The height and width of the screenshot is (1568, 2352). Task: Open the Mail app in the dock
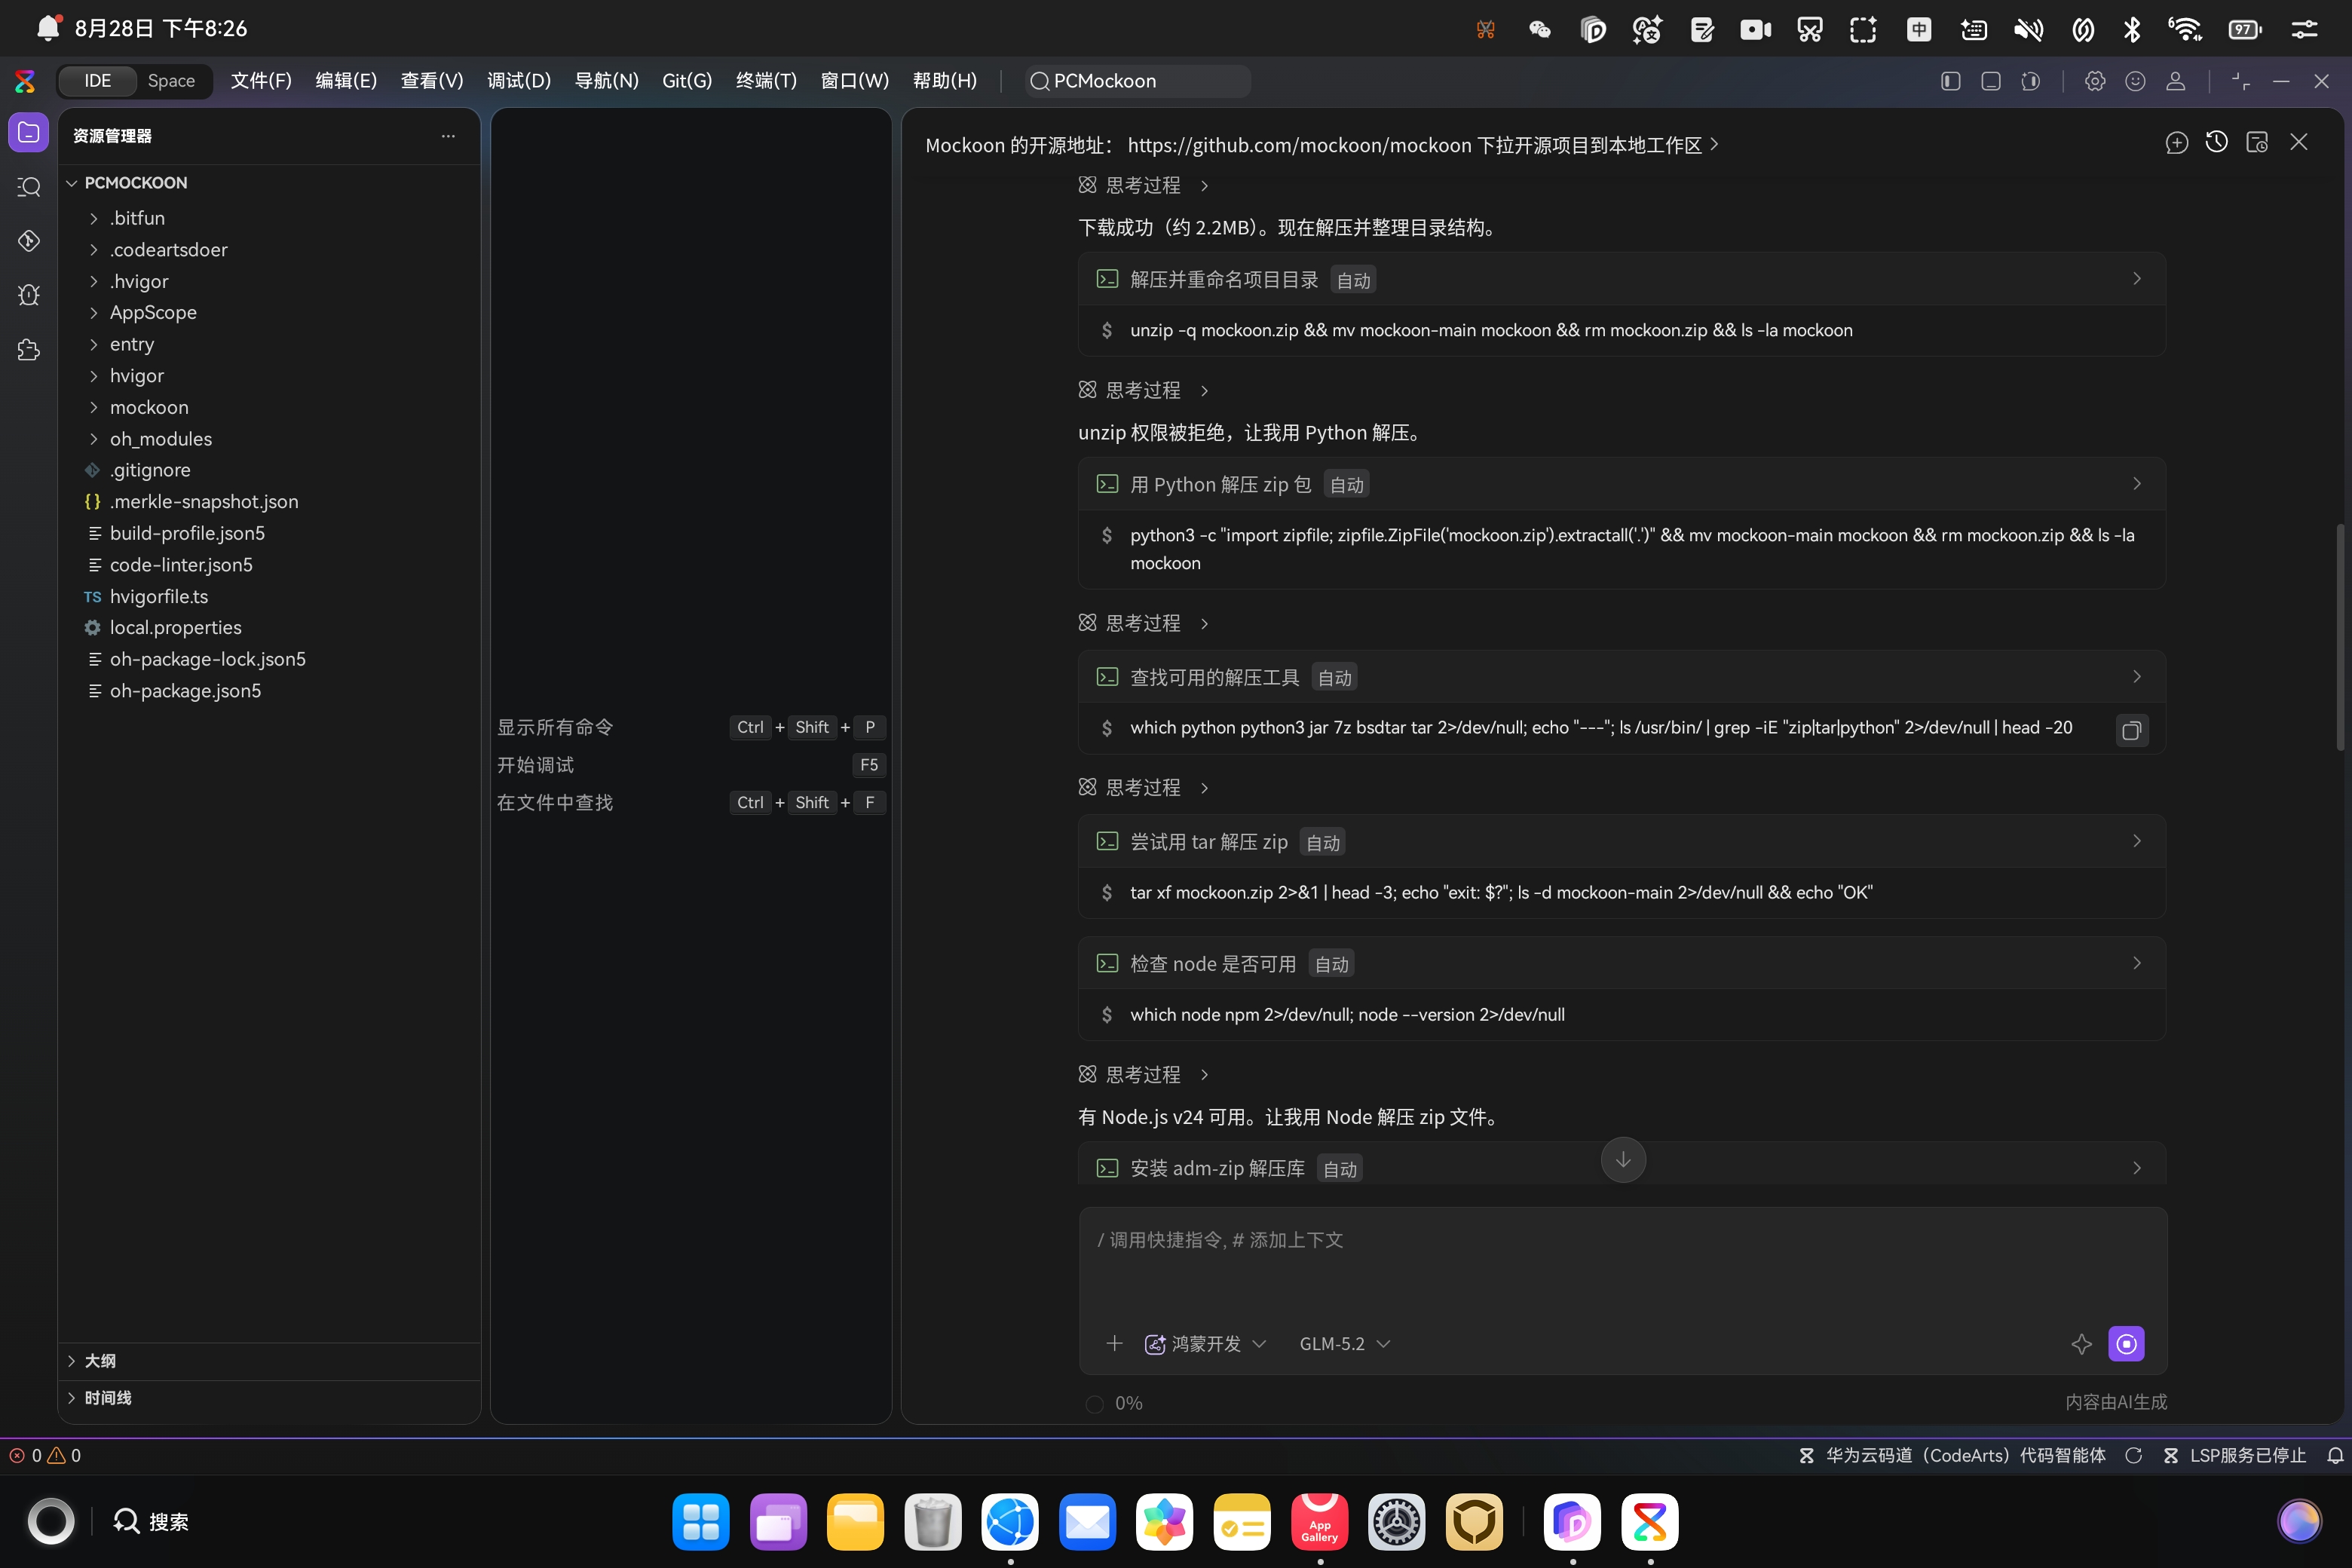pos(1087,1522)
